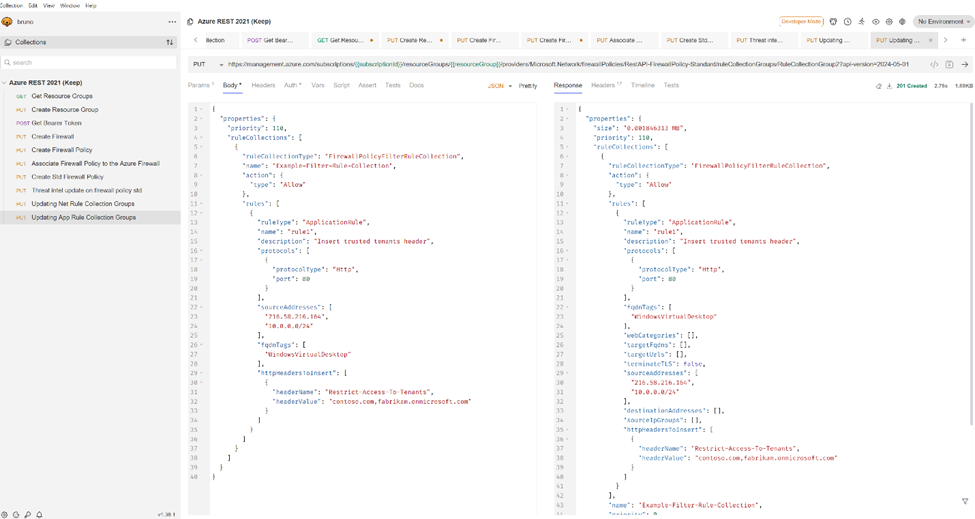Open the timeline clock icon
Viewport: 975px width, 519px height.
click(848, 22)
